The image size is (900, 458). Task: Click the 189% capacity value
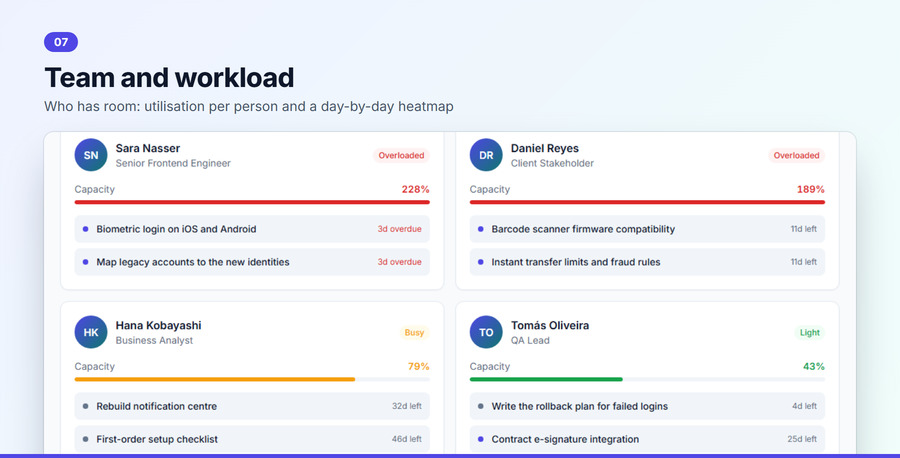811,189
